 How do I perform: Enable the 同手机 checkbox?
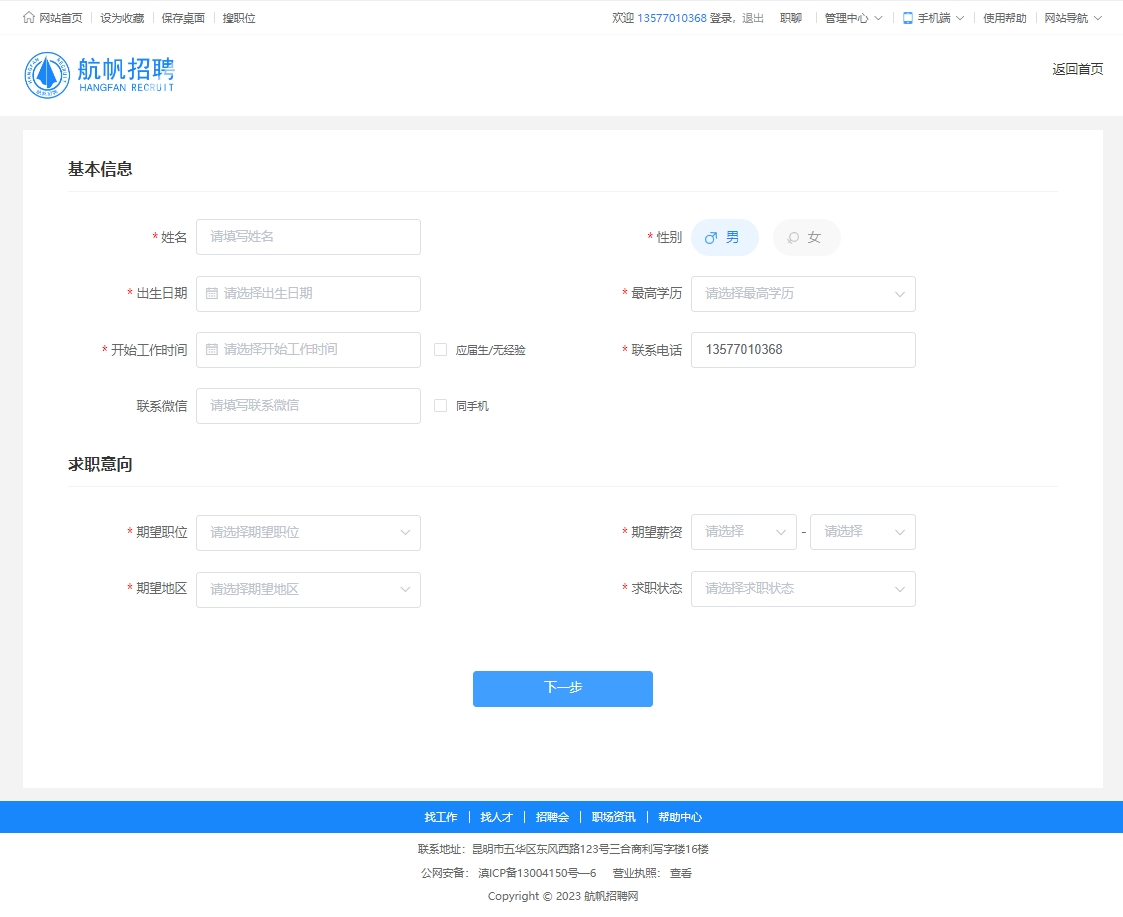pyautogui.click(x=440, y=406)
